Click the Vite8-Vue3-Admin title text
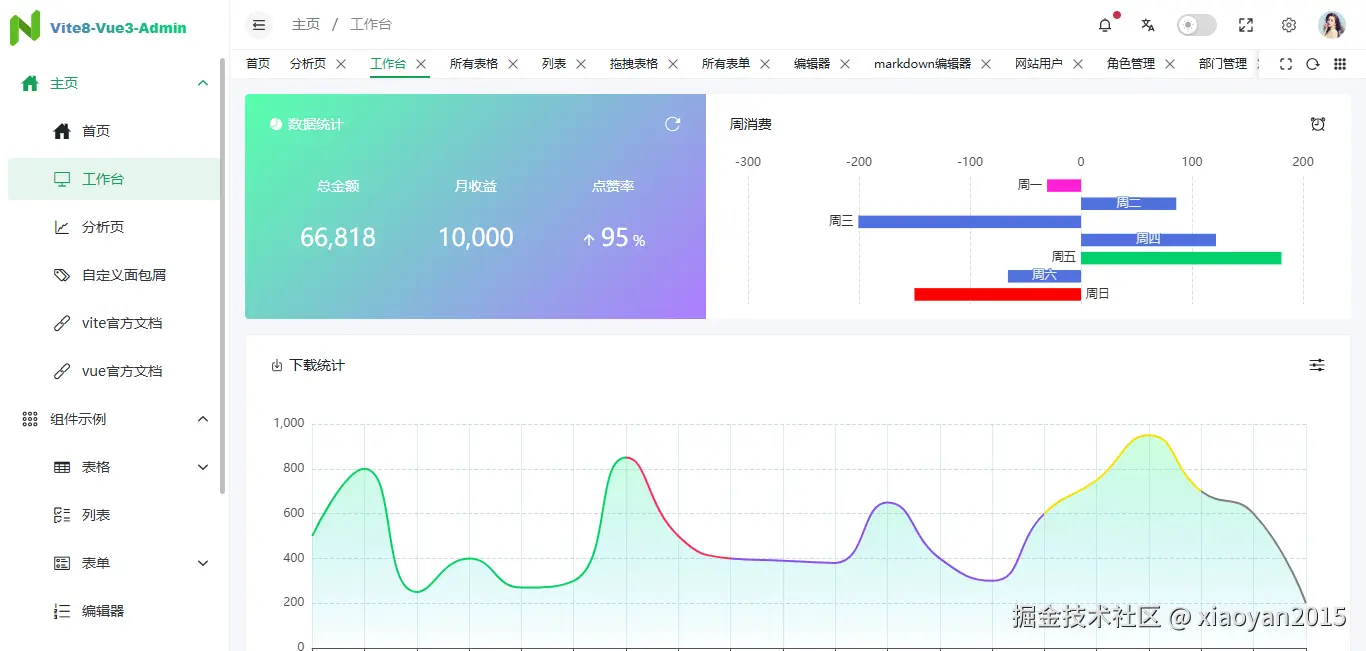Image resolution: width=1366 pixels, height=651 pixels. (x=118, y=28)
